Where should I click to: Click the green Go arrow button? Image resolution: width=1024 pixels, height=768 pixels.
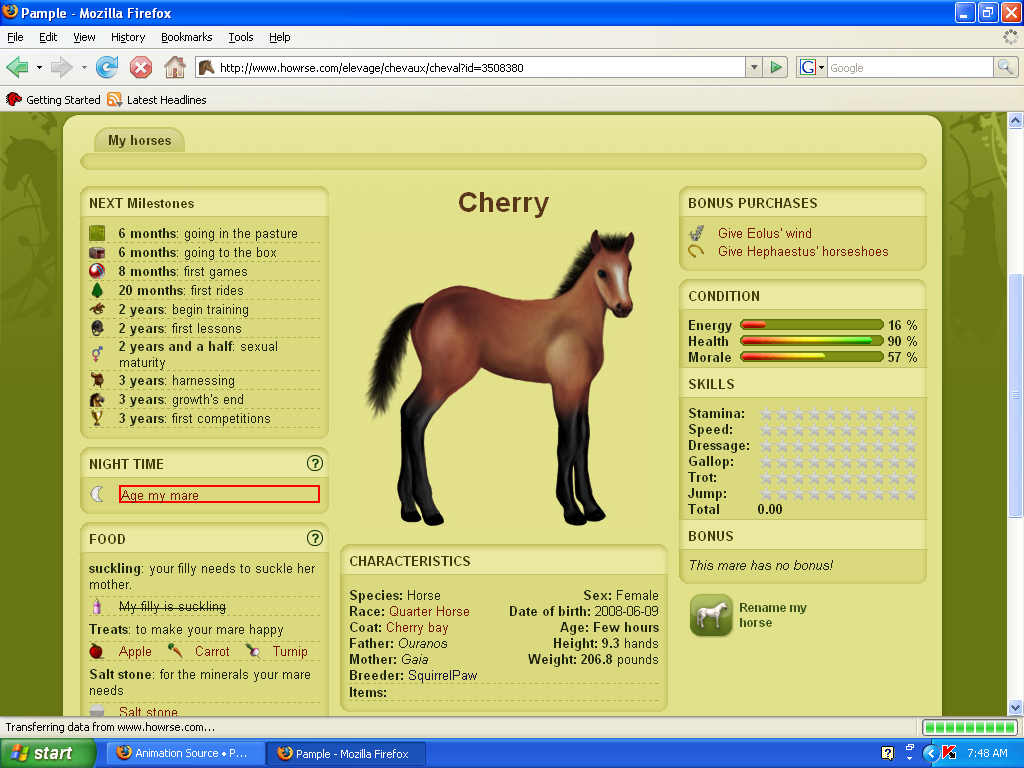coord(776,67)
